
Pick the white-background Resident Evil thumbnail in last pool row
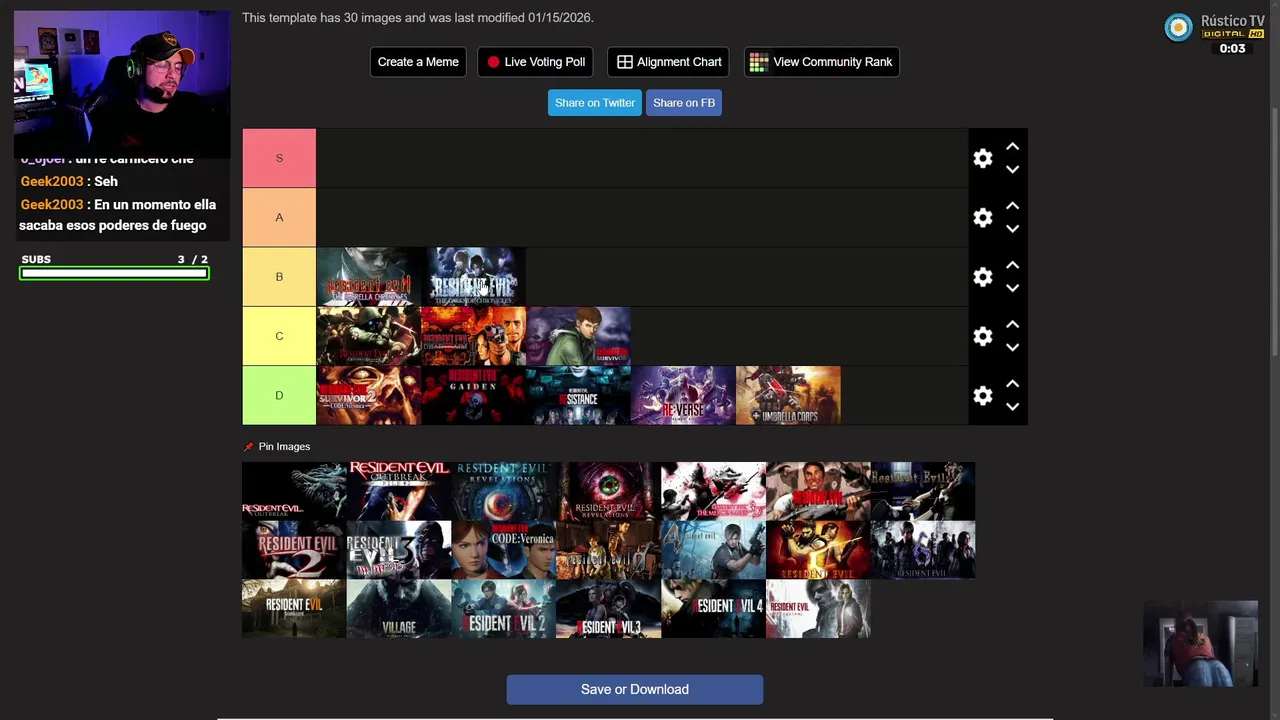[818, 609]
